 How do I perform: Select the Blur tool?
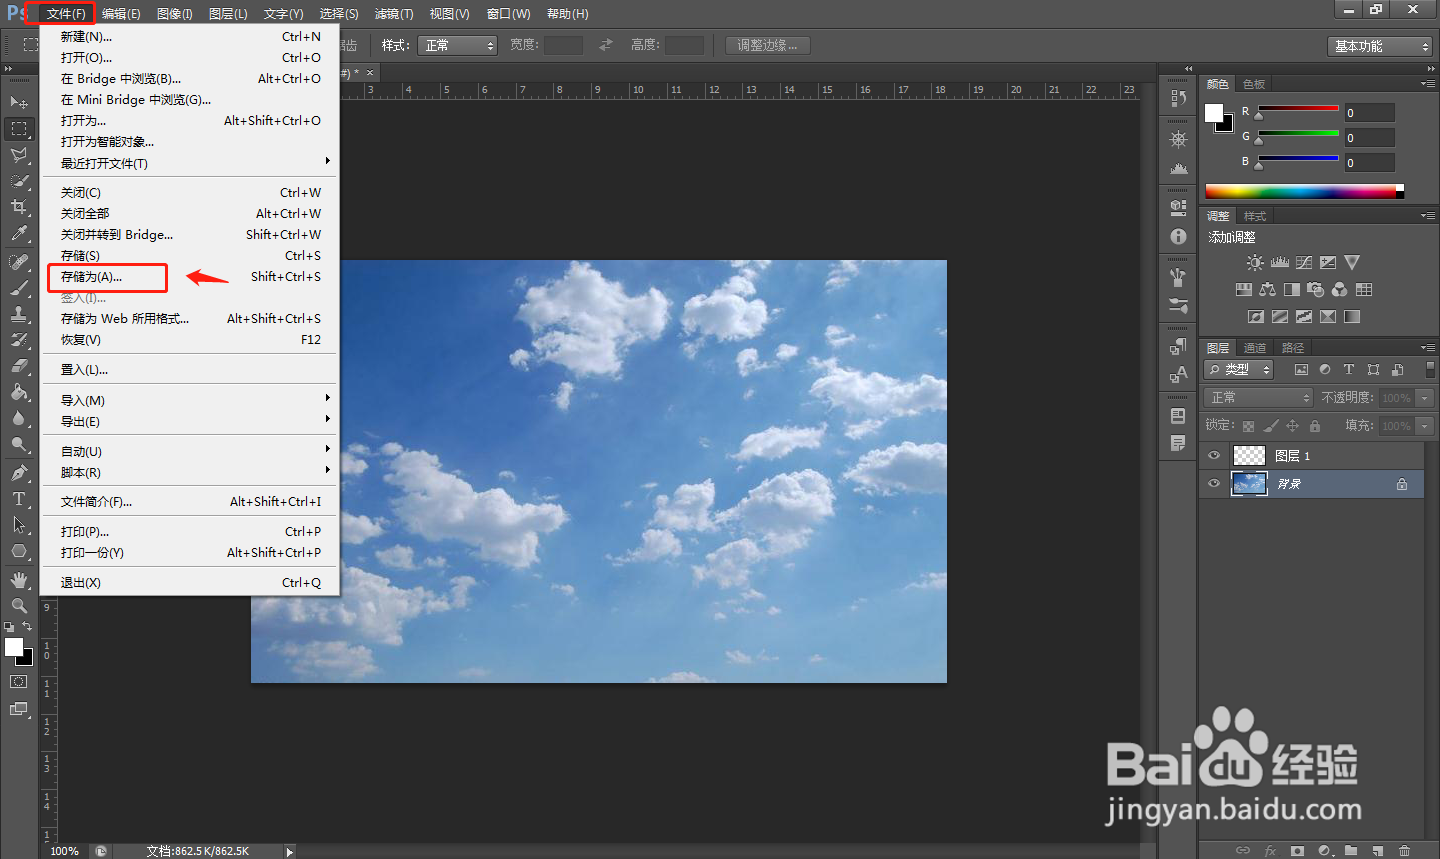(x=19, y=418)
